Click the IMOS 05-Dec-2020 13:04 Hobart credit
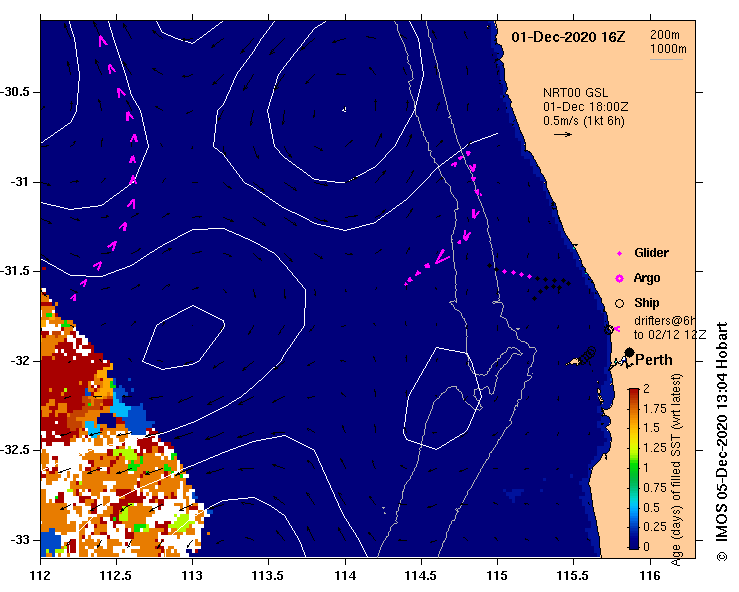739x592 pixels. 722,441
